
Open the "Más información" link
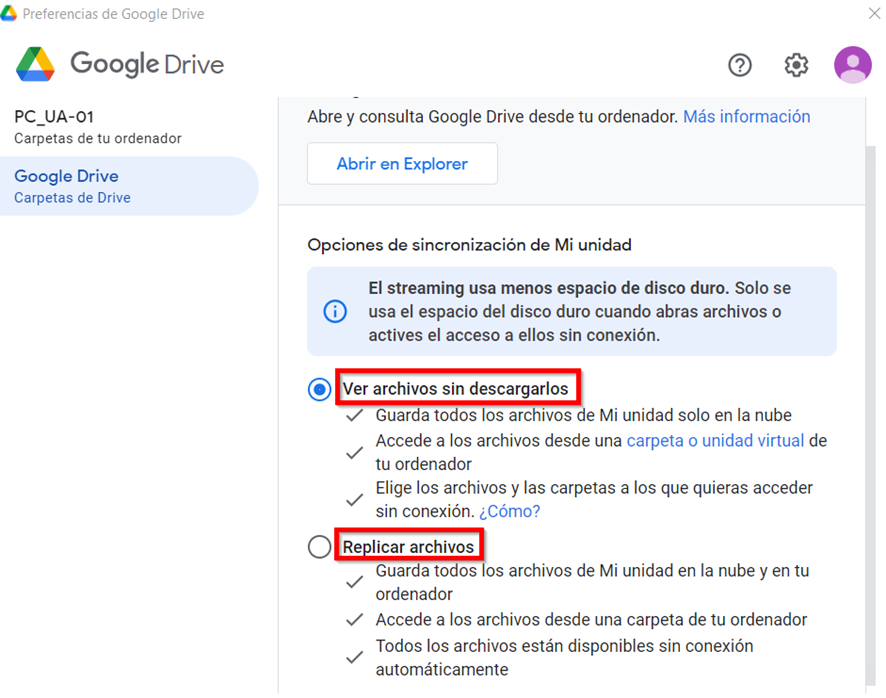tap(746, 116)
